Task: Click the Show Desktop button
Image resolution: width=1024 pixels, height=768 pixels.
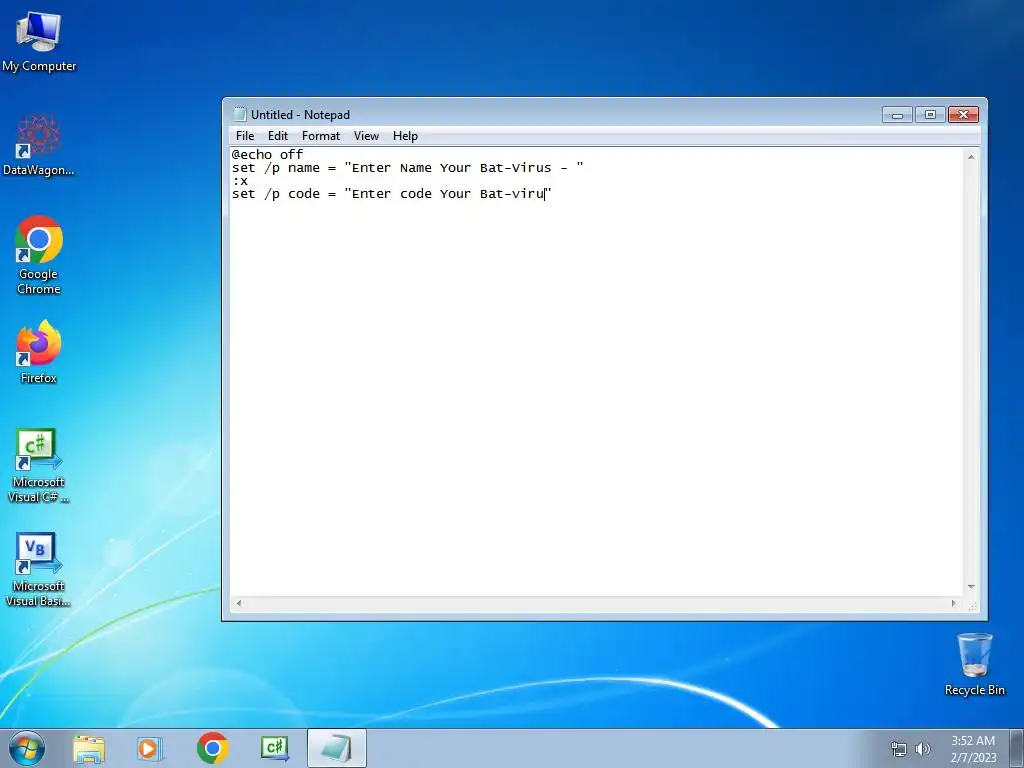Action: [1017, 748]
